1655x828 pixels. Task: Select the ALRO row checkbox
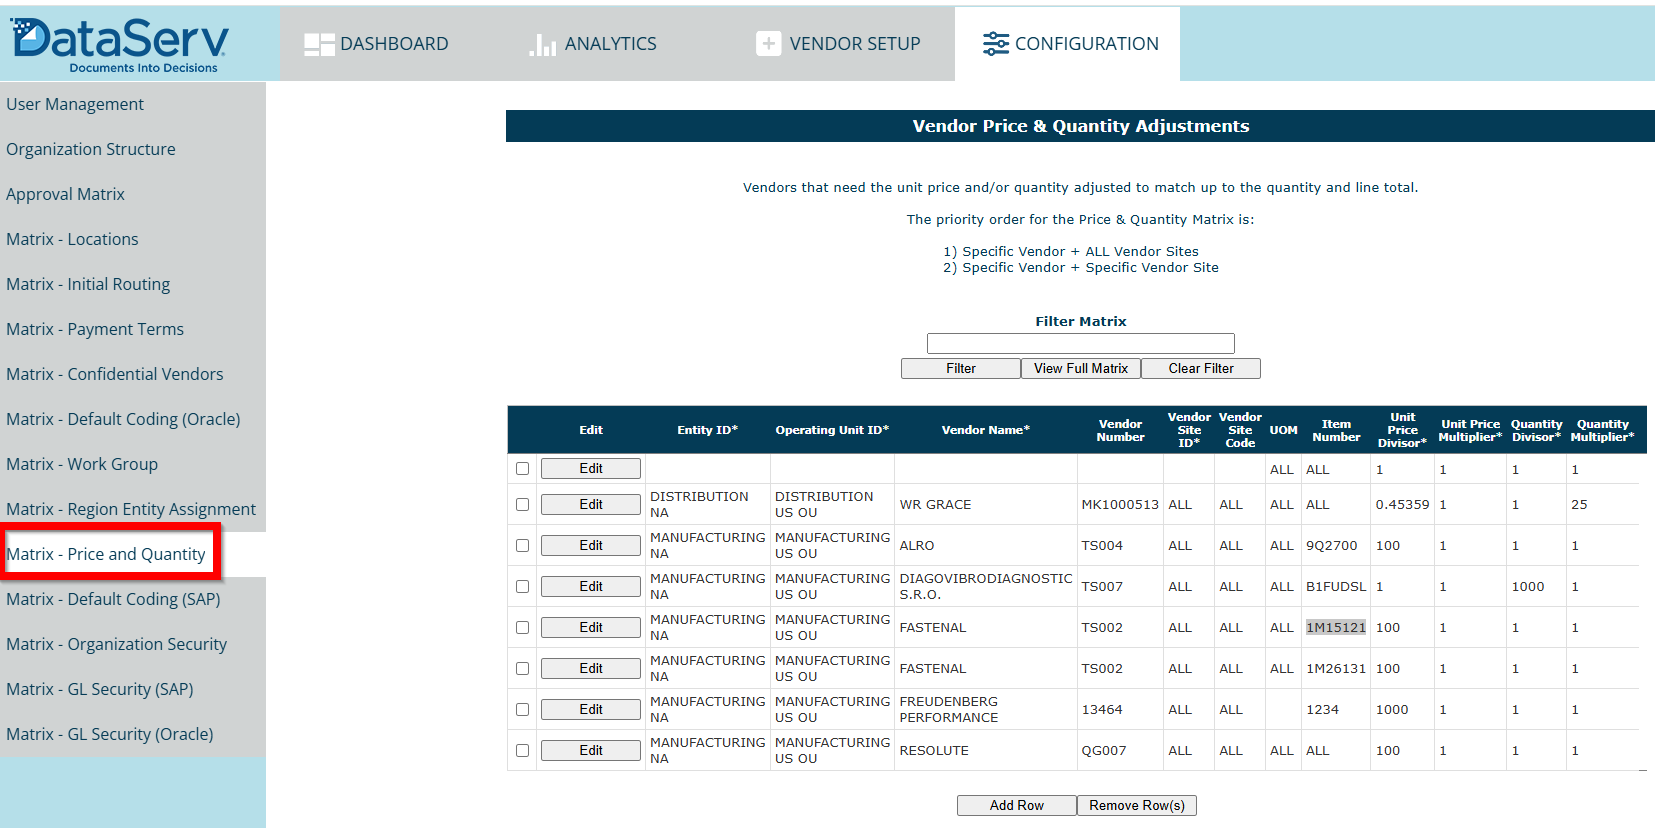pyautogui.click(x=522, y=546)
